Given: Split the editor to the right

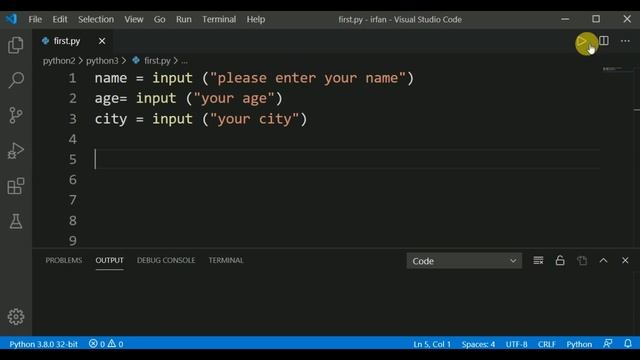Looking at the screenshot, I should [604, 41].
